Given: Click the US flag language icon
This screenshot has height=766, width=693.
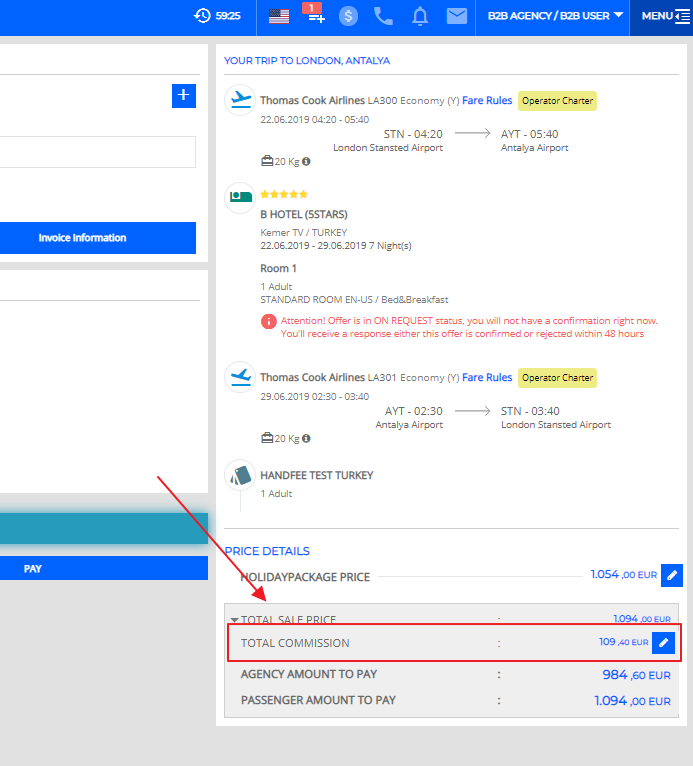Looking at the screenshot, I should point(279,16).
